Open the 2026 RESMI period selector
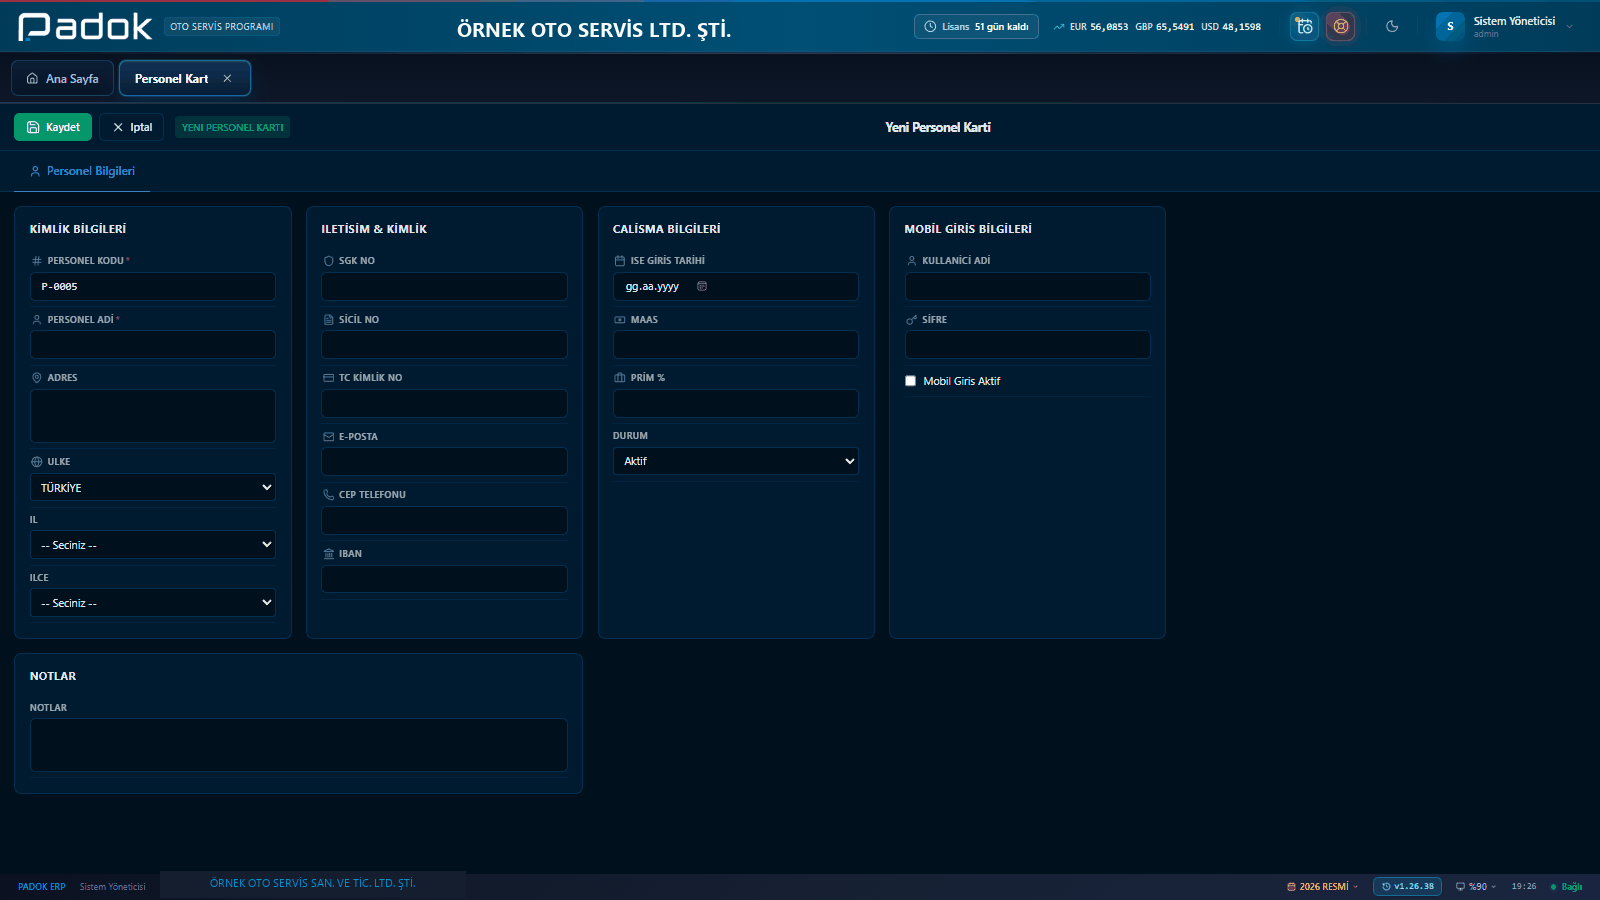Image resolution: width=1600 pixels, height=900 pixels. pyautogui.click(x=1322, y=887)
